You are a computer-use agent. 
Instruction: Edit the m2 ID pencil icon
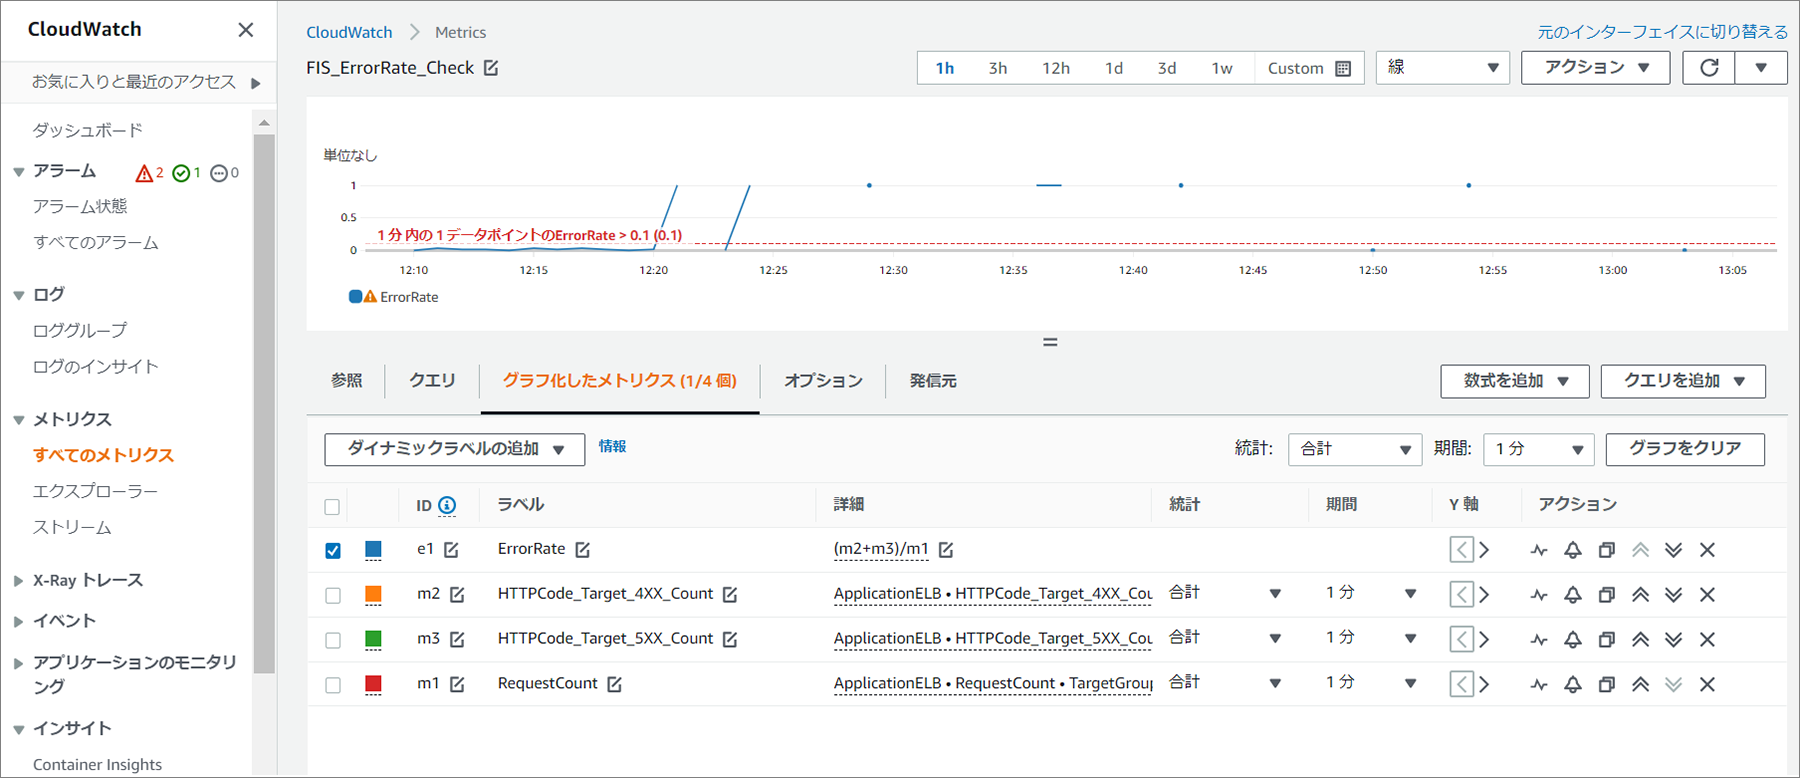coord(457,594)
